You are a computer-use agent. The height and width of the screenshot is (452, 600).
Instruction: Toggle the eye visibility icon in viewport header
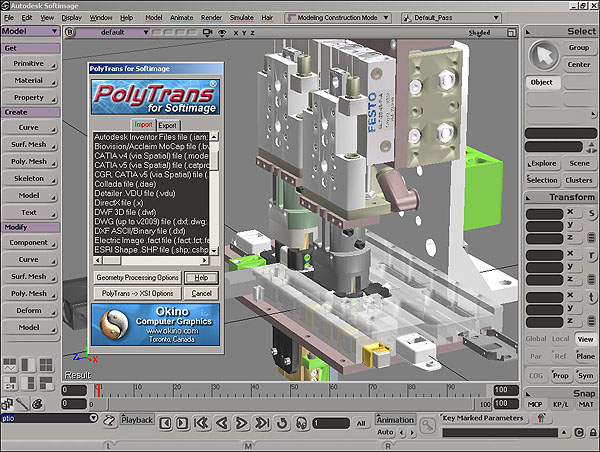(222, 33)
